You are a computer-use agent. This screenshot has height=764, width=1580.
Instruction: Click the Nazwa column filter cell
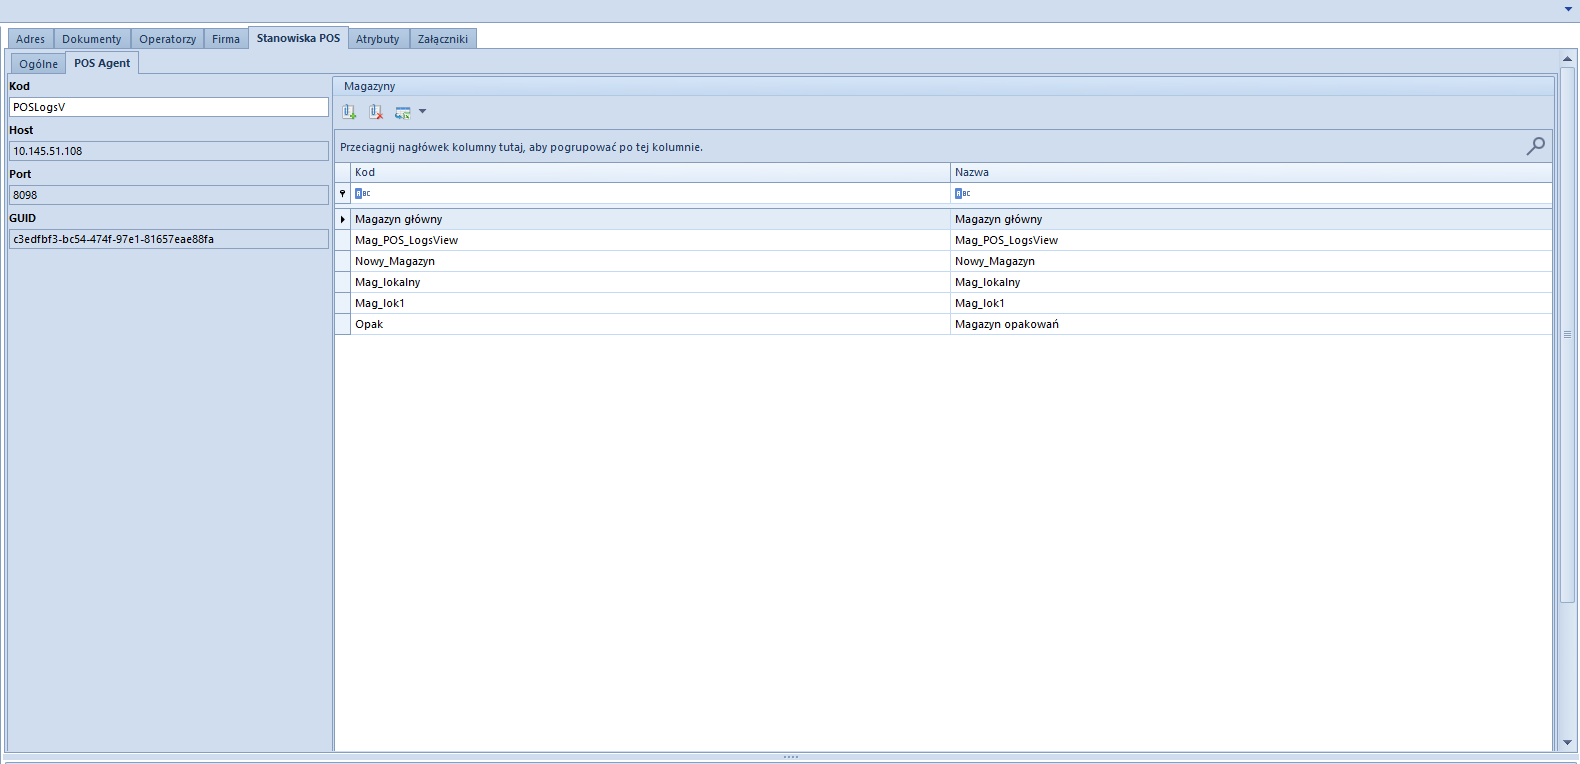(1251, 194)
